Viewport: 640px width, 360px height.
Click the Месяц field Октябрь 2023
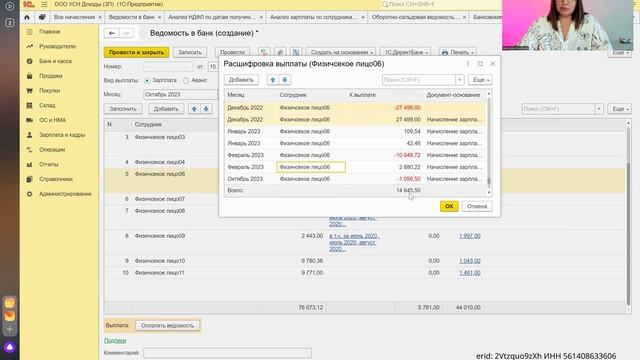180,94
